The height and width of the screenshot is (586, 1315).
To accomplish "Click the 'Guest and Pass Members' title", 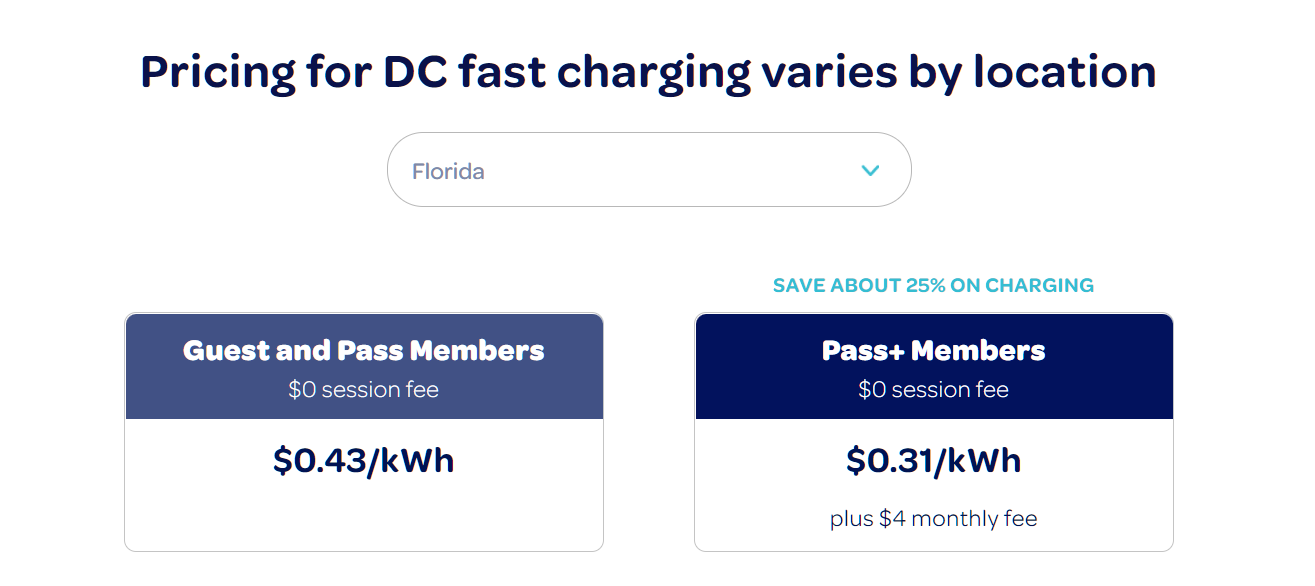I will coord(364,351).
